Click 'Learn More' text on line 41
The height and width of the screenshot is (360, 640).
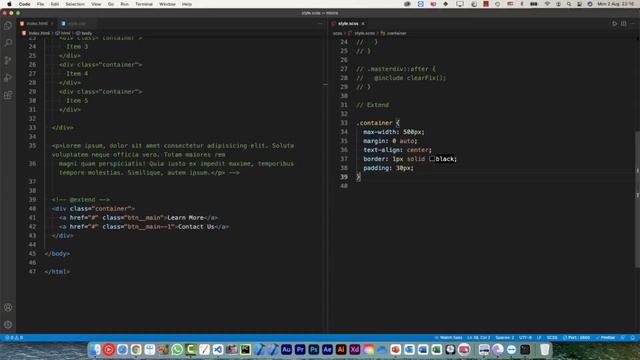tap(185, 218)
